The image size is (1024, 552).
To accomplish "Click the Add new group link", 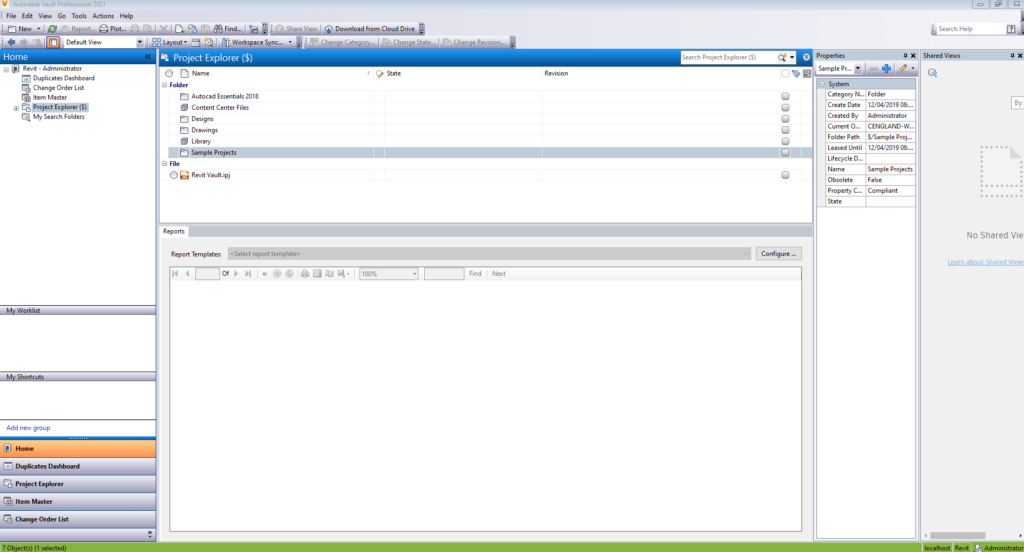I will click(28, 428).
